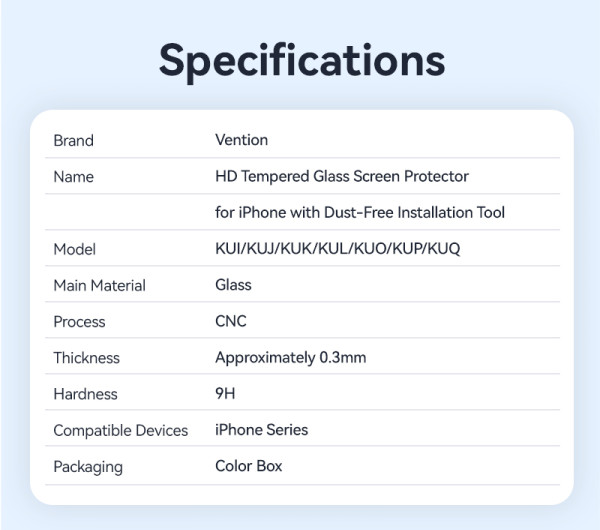The image size is (600, 530).
Task: Select the 9H hardness value
Action: pyautogui.click(x=225, y=393)
